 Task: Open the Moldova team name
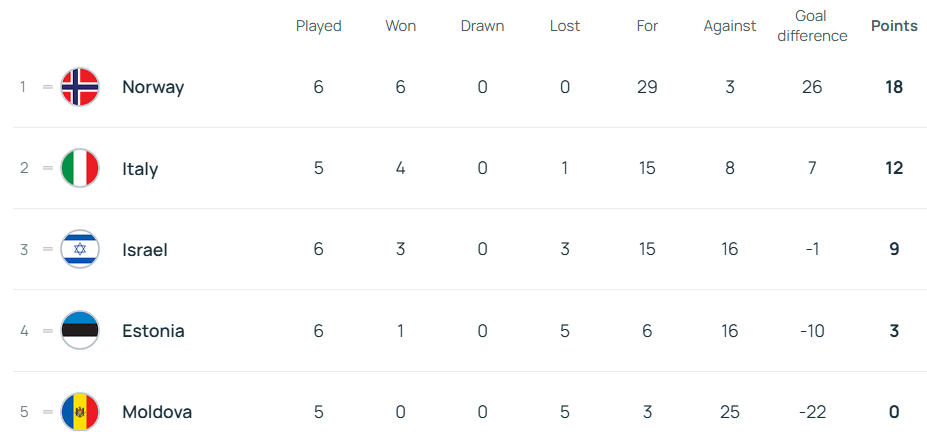click(x=157, y=412)
